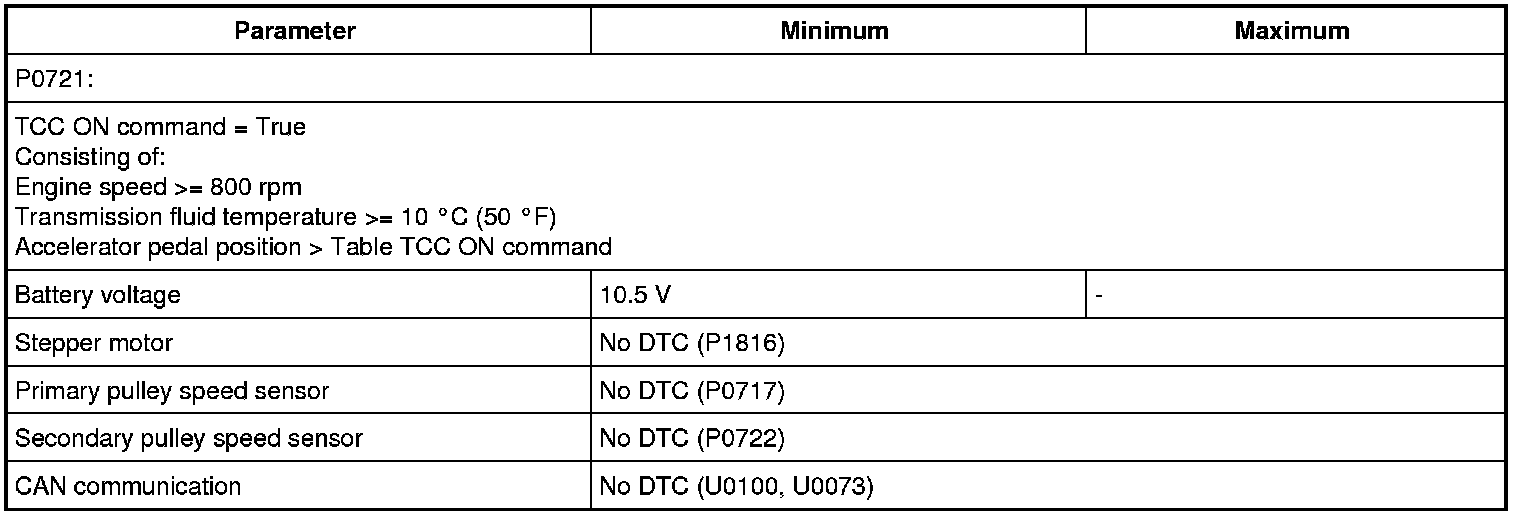Select the Primary pulley speed sensor cell
The height and width of the screenshot is (516, 1520).
tap(172, 391)
